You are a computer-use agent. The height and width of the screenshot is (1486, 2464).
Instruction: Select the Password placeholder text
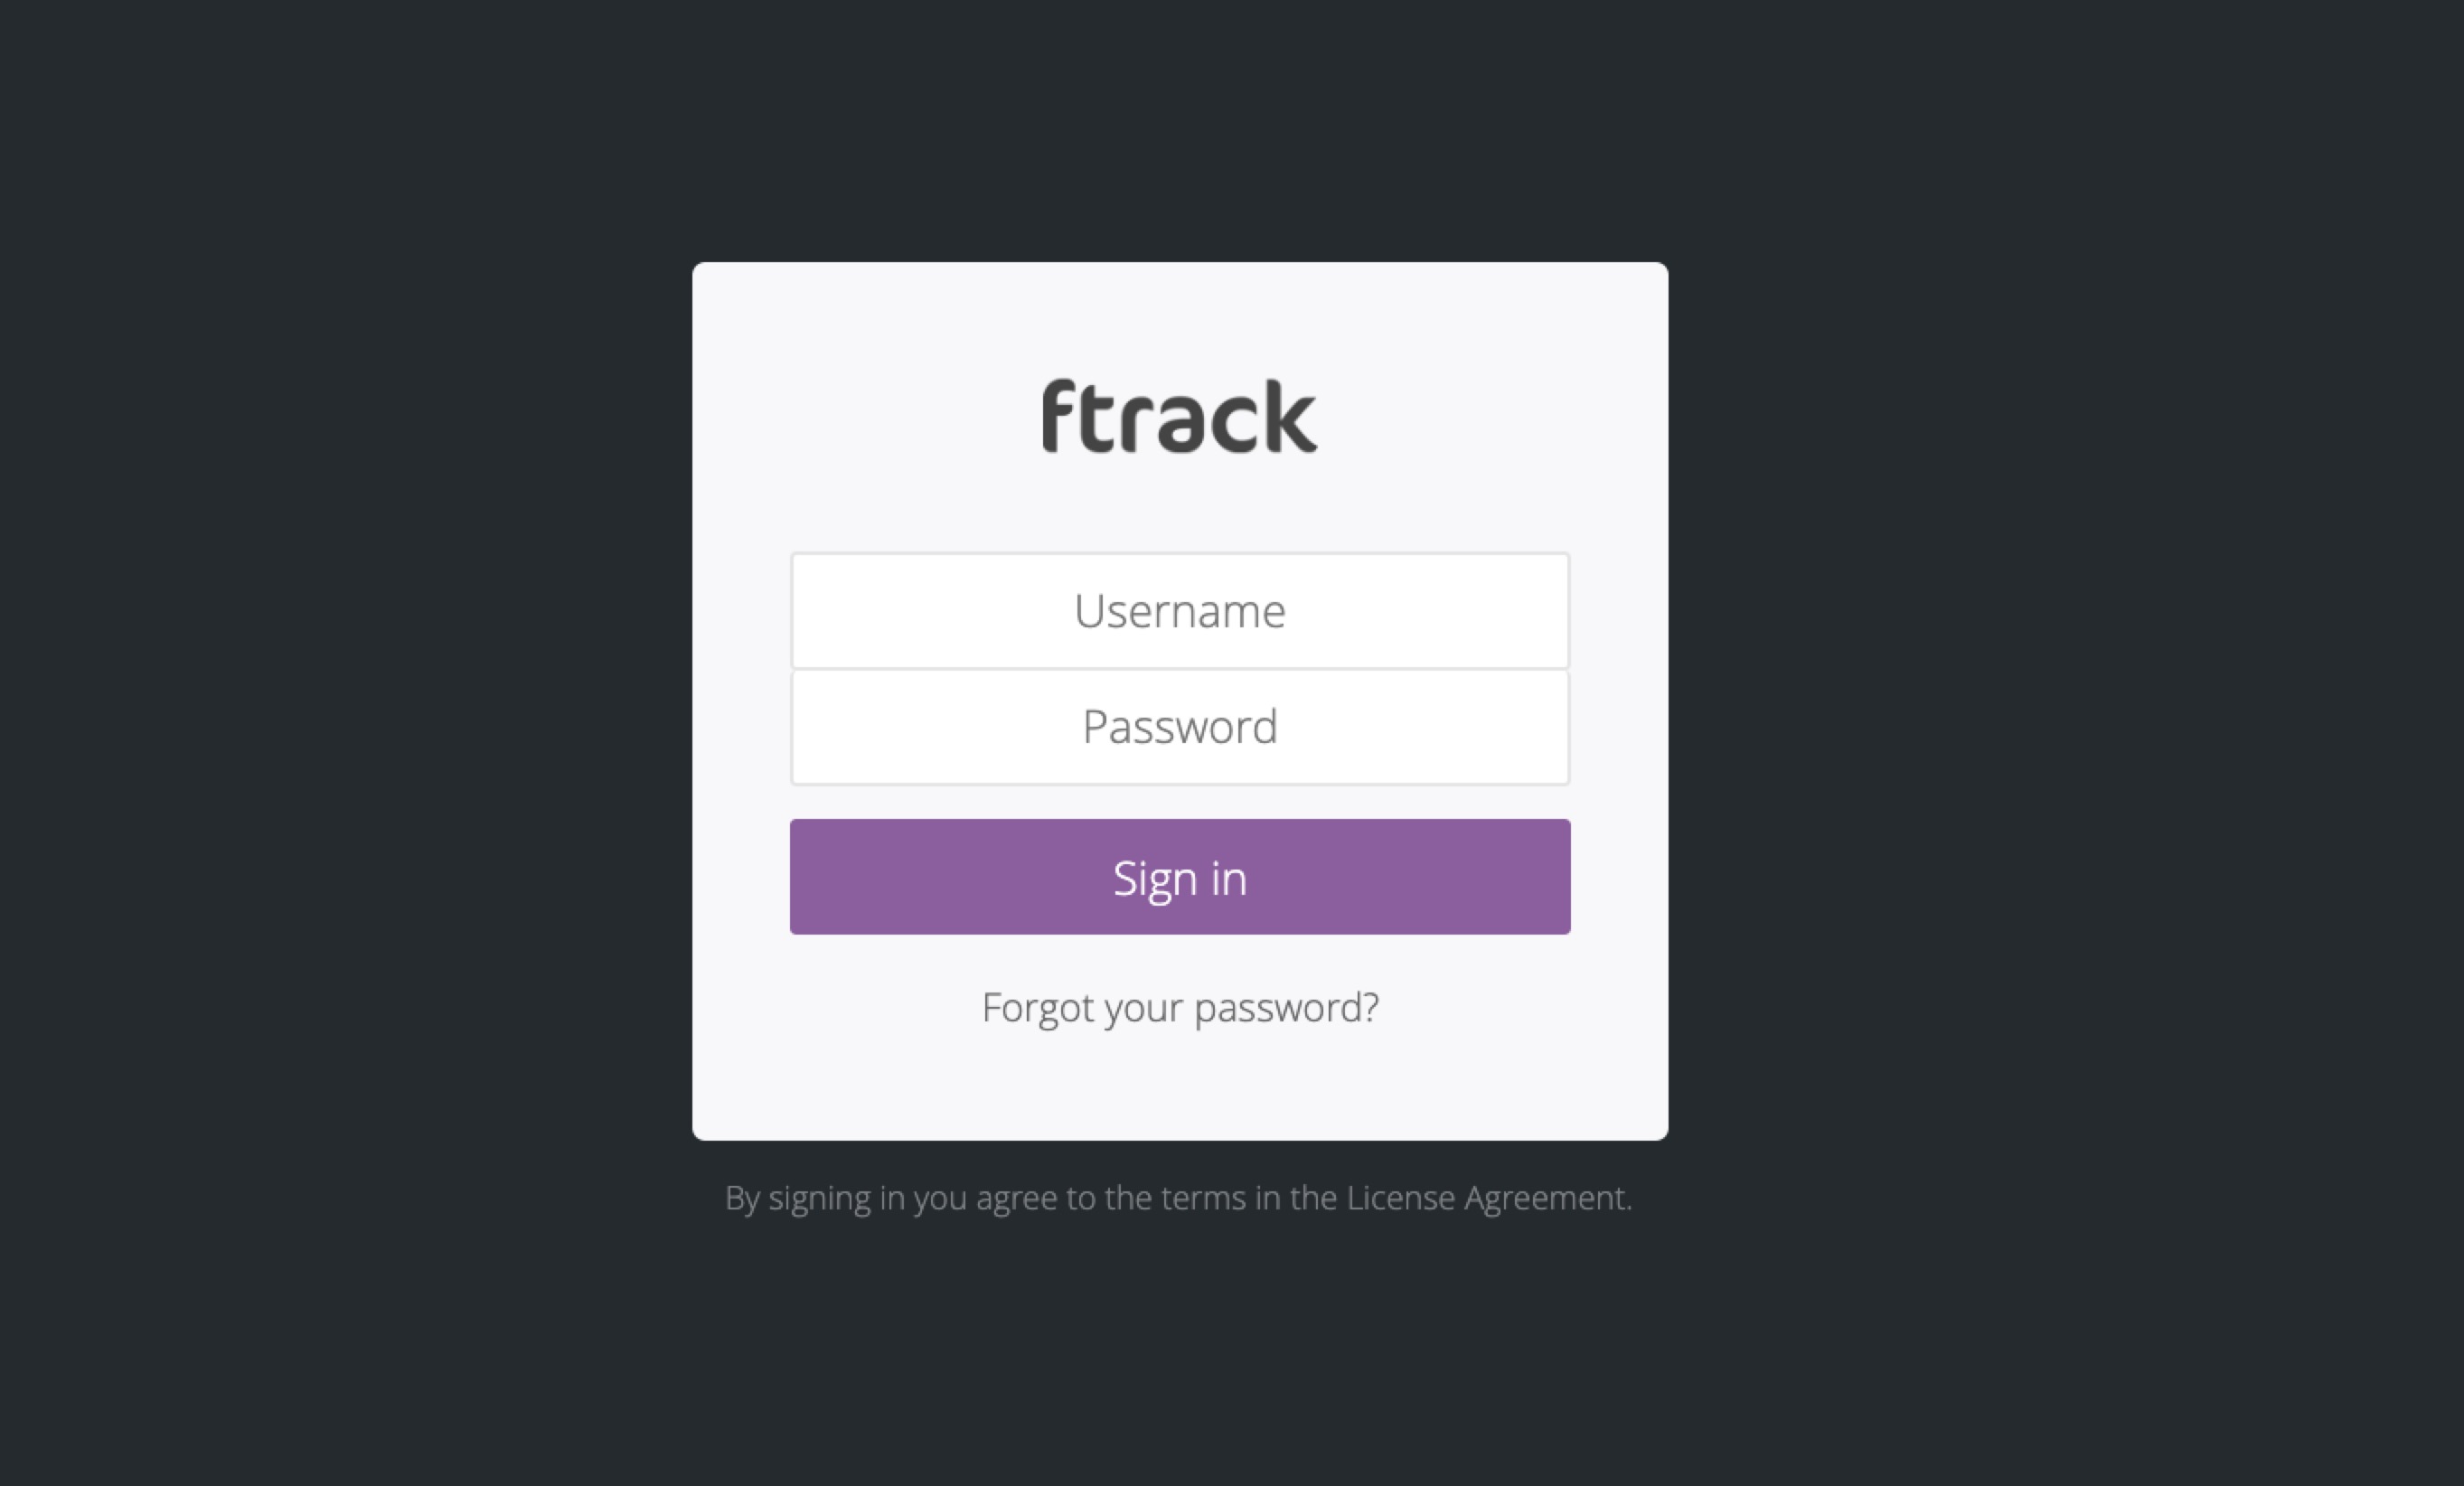tap(1180, 727)
